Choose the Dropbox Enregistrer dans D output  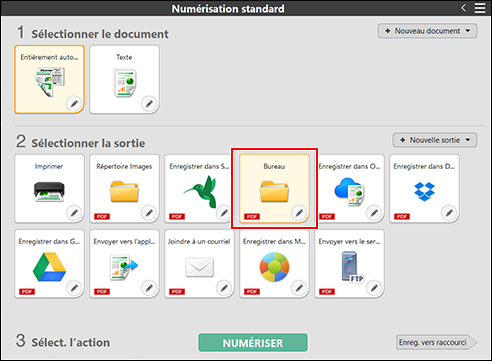click(x=424, y=189)
